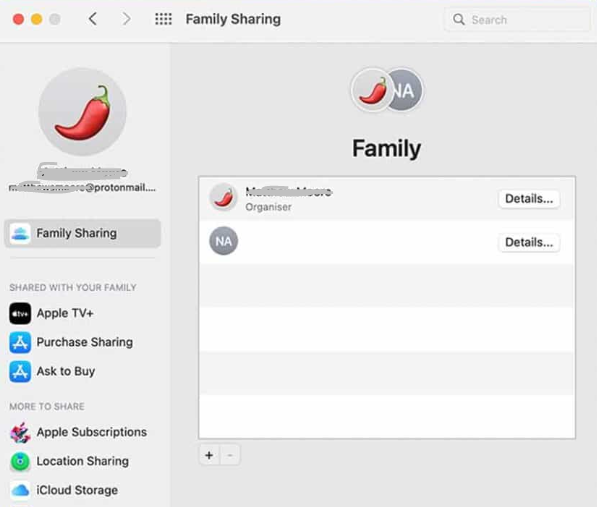Close the window with red button
Viewport: 597px width, 507px height.
pos(18,19)
